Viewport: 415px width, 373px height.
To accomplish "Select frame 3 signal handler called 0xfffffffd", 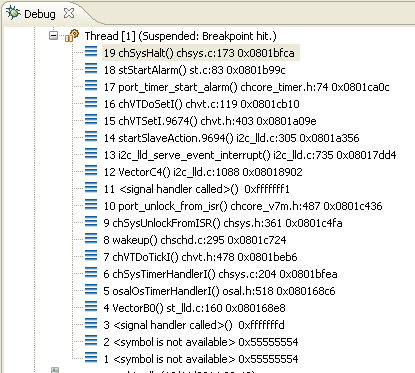I will click(194, 325).
